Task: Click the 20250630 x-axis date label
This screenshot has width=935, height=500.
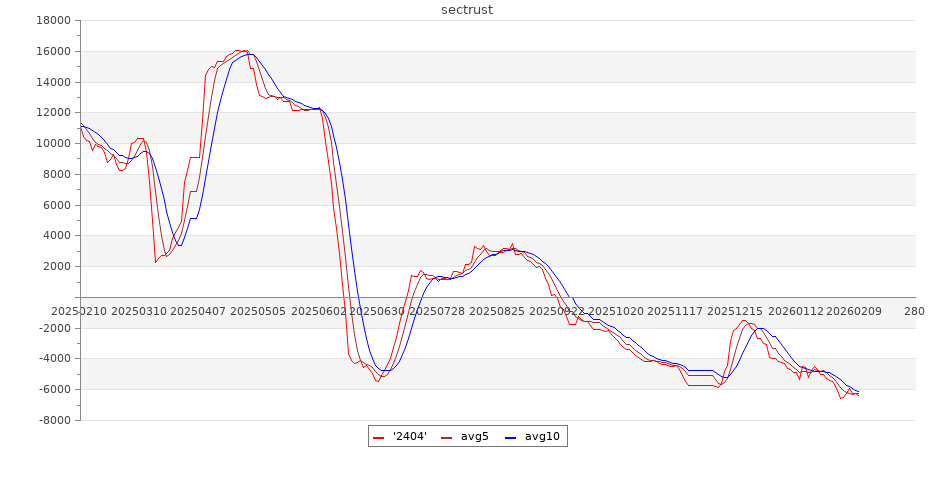Action: click(x=379, y=311)
